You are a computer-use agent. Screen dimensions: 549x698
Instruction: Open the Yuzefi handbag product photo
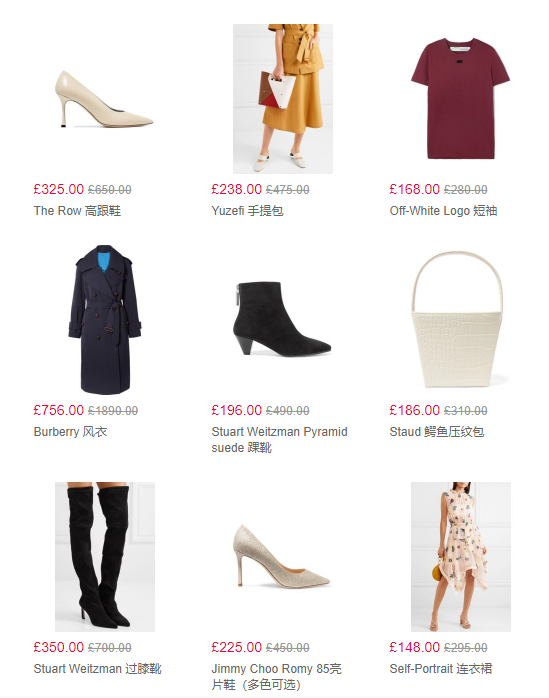pyautogui.click(x=283, y=99)
